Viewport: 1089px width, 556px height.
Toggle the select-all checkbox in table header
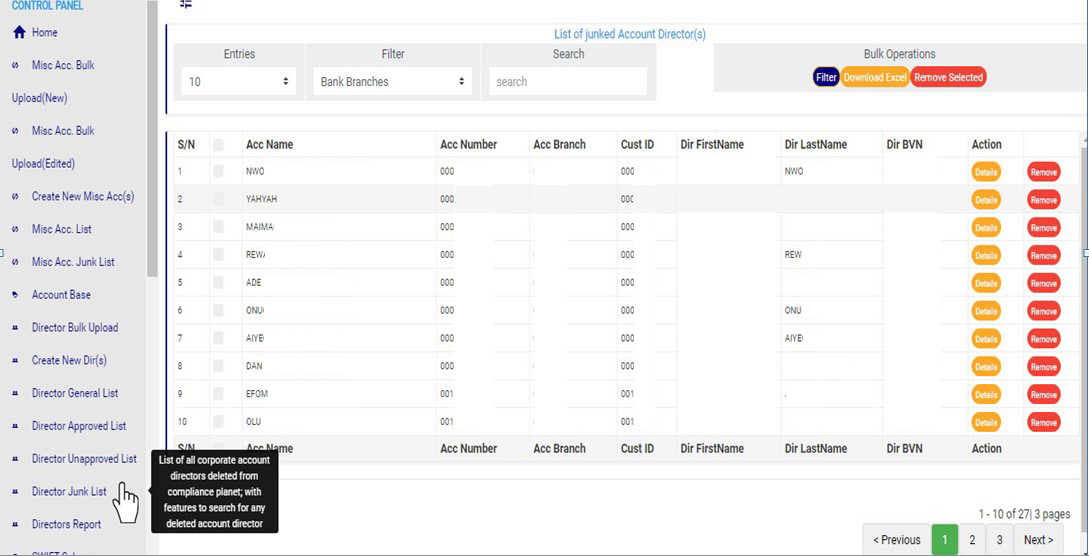point(218,145)
